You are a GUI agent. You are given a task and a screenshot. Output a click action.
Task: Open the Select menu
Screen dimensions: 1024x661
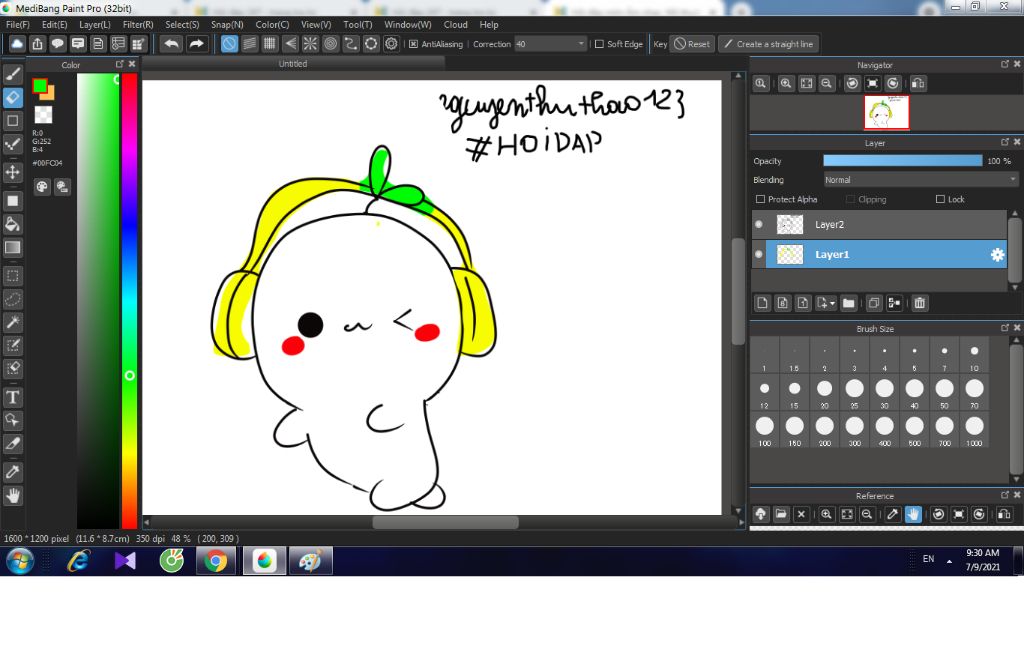point(182,24)
